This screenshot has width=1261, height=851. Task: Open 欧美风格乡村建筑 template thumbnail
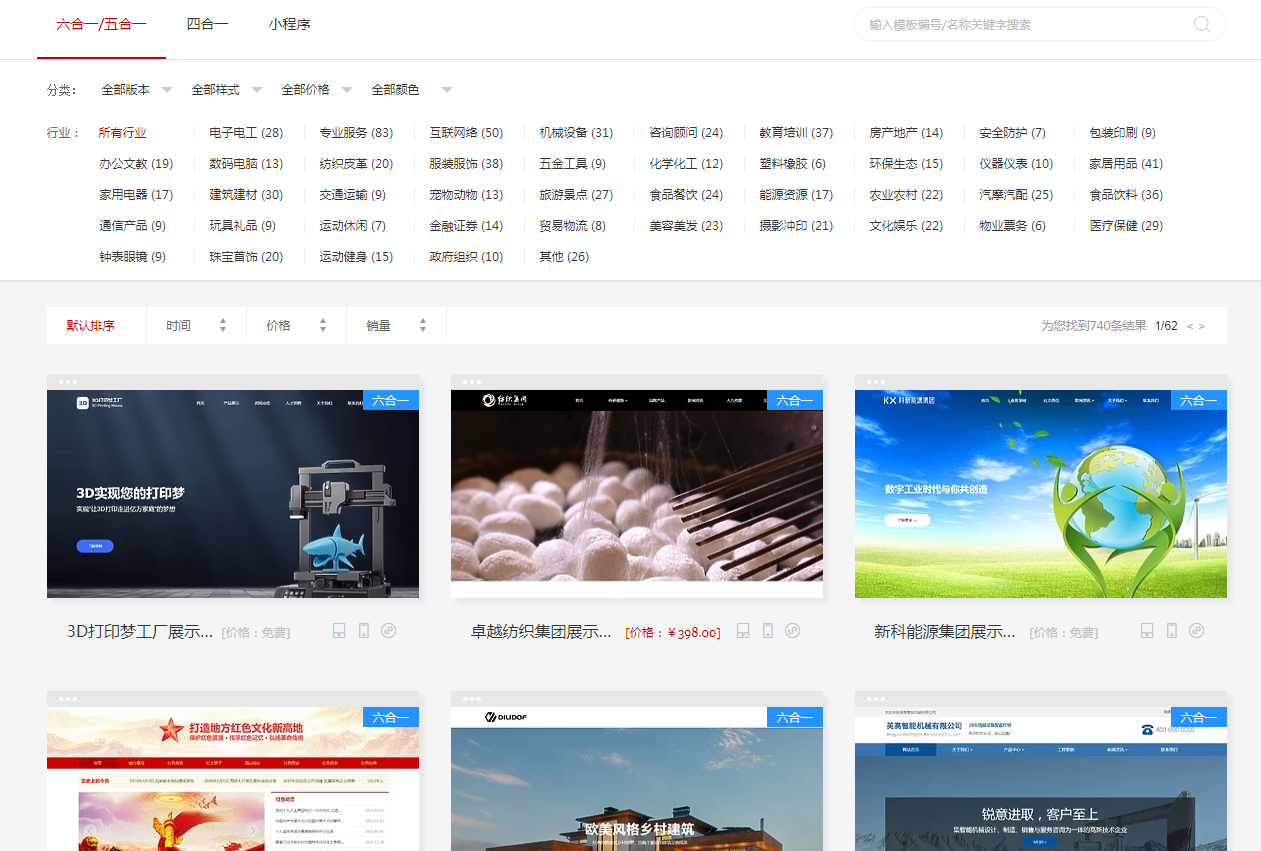(637, 779)
